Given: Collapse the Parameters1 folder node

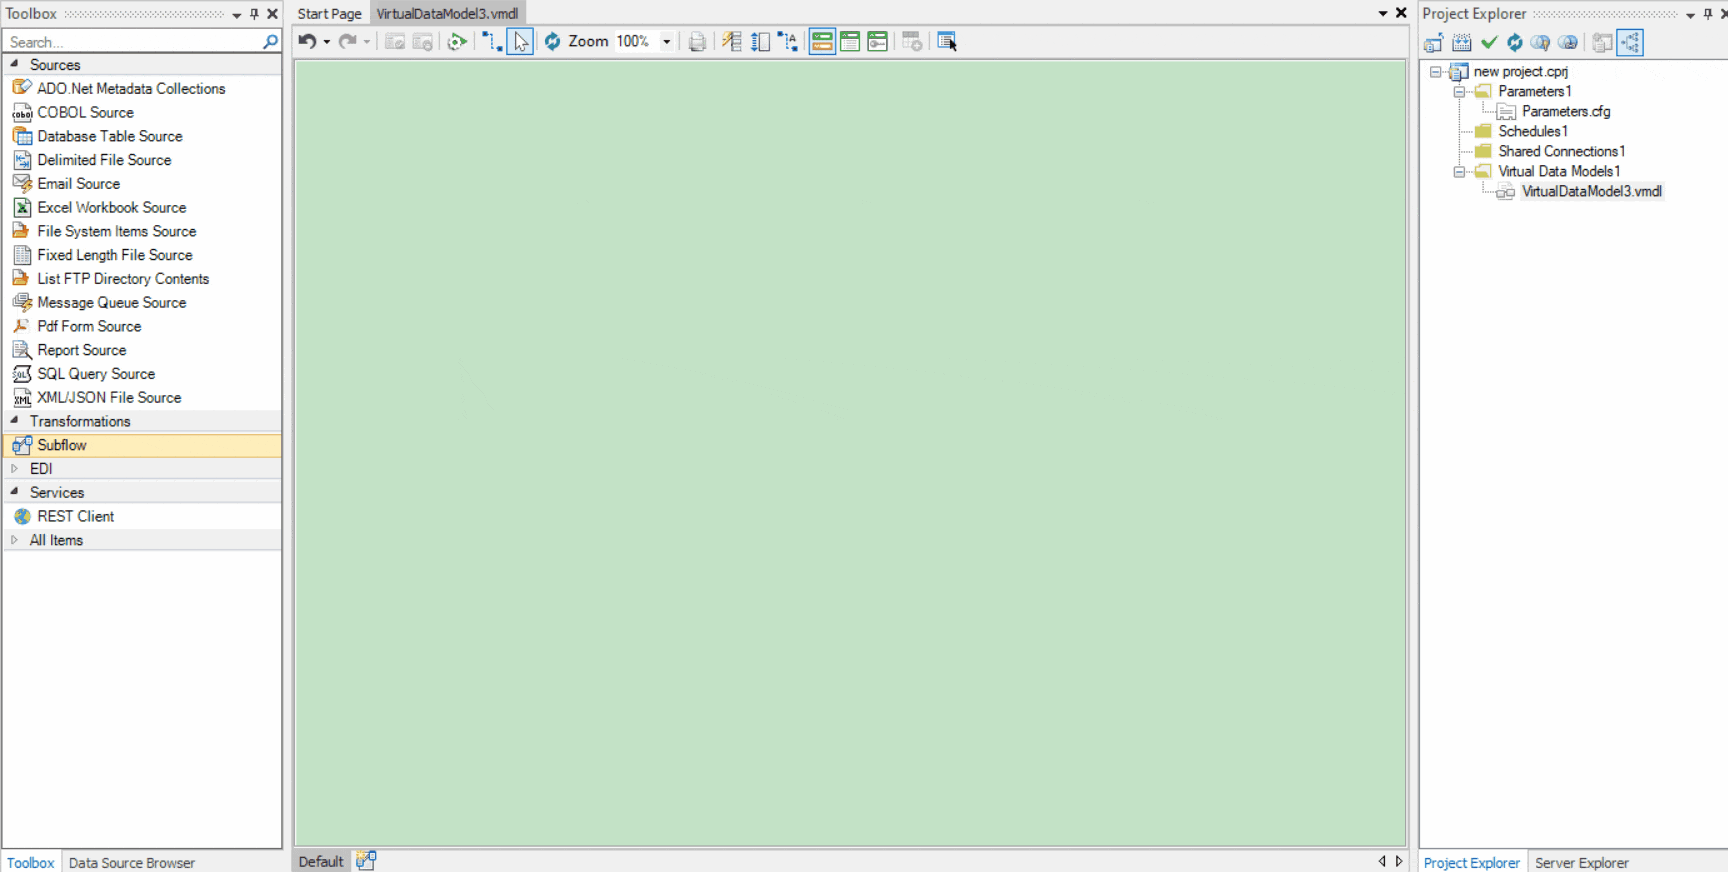Looking at the screenshot, I should [x=1459, y=91].
